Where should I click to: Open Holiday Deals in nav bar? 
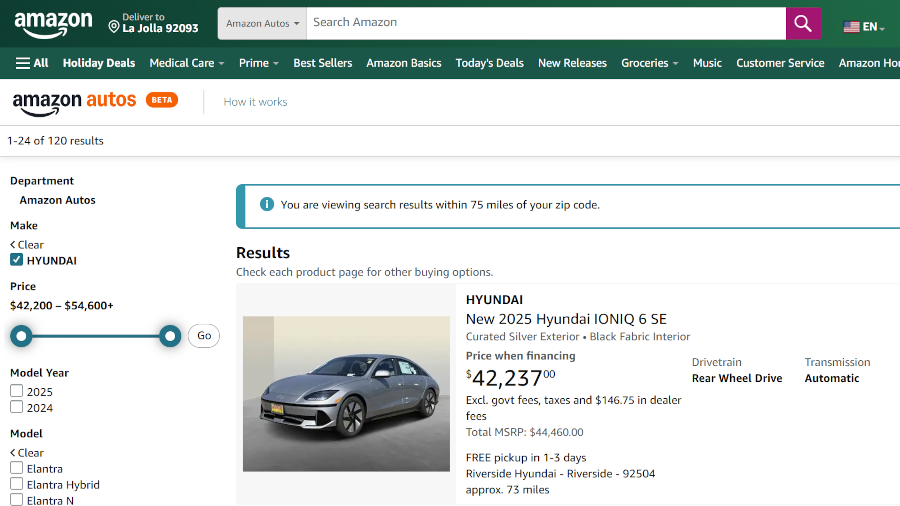99,63
